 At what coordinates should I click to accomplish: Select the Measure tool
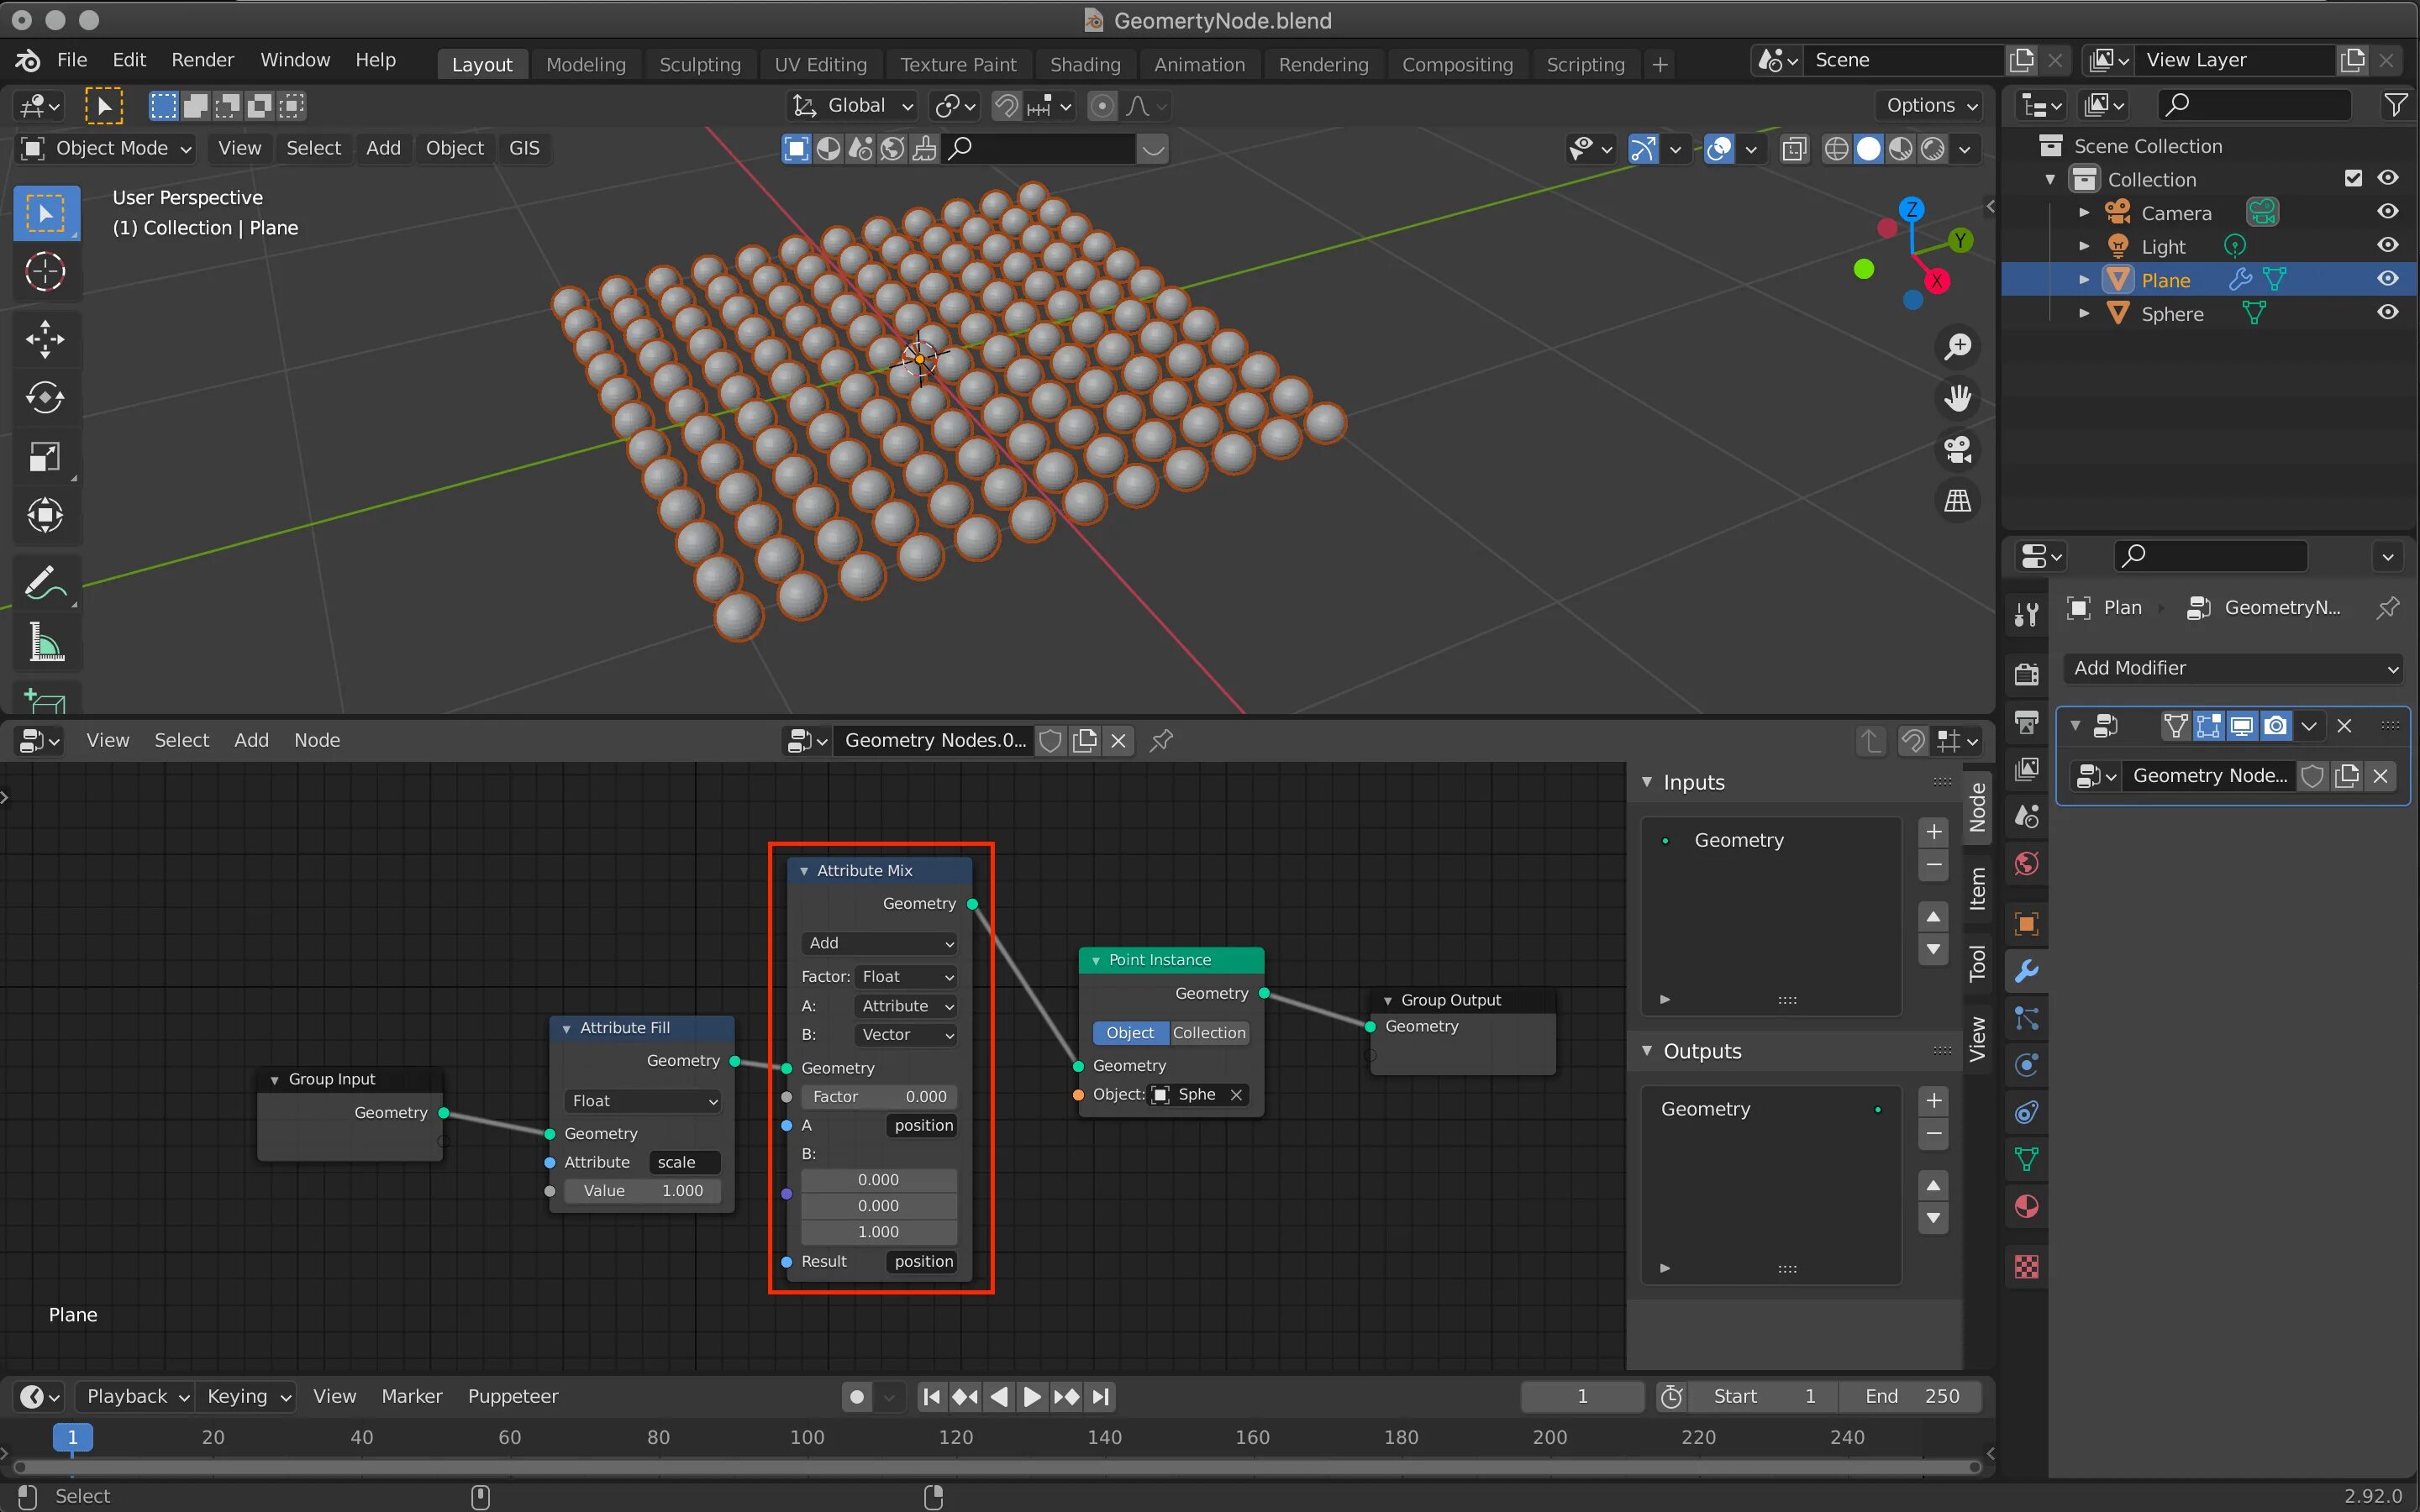tap(45, 643)
